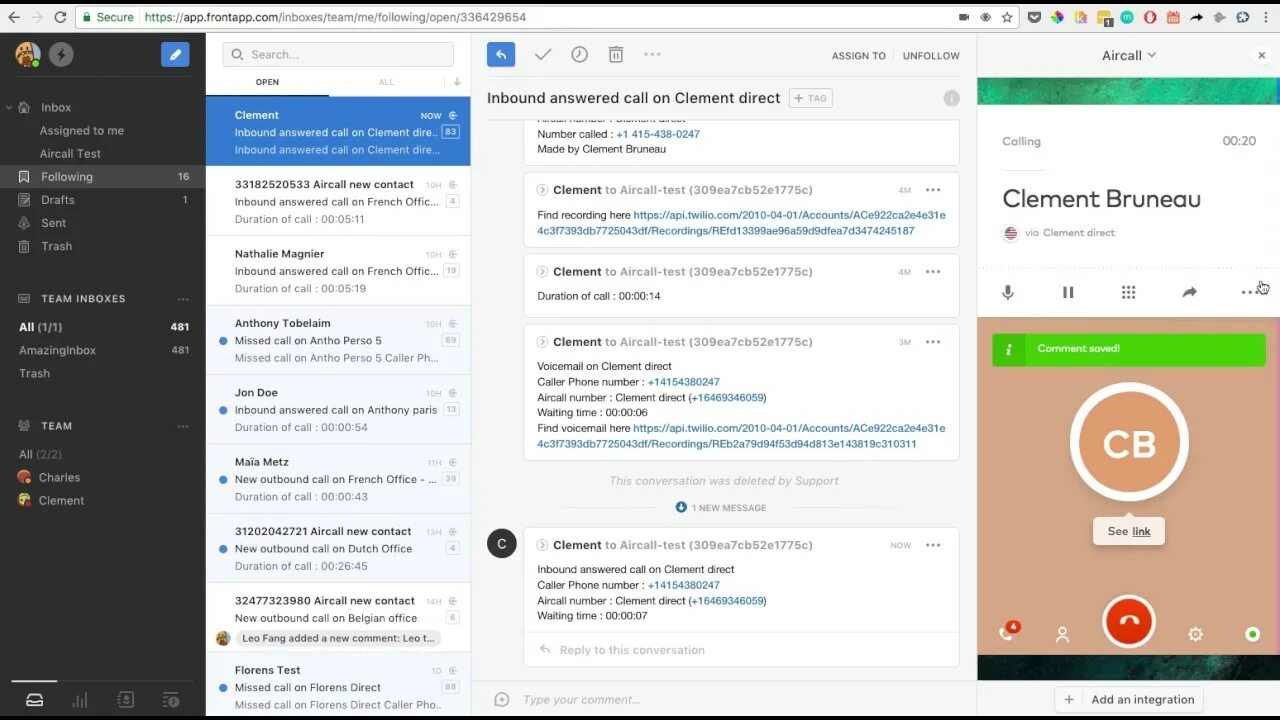Open Team Inboxes section options ellipsis
1280x720 pixels.
(183, 299)
